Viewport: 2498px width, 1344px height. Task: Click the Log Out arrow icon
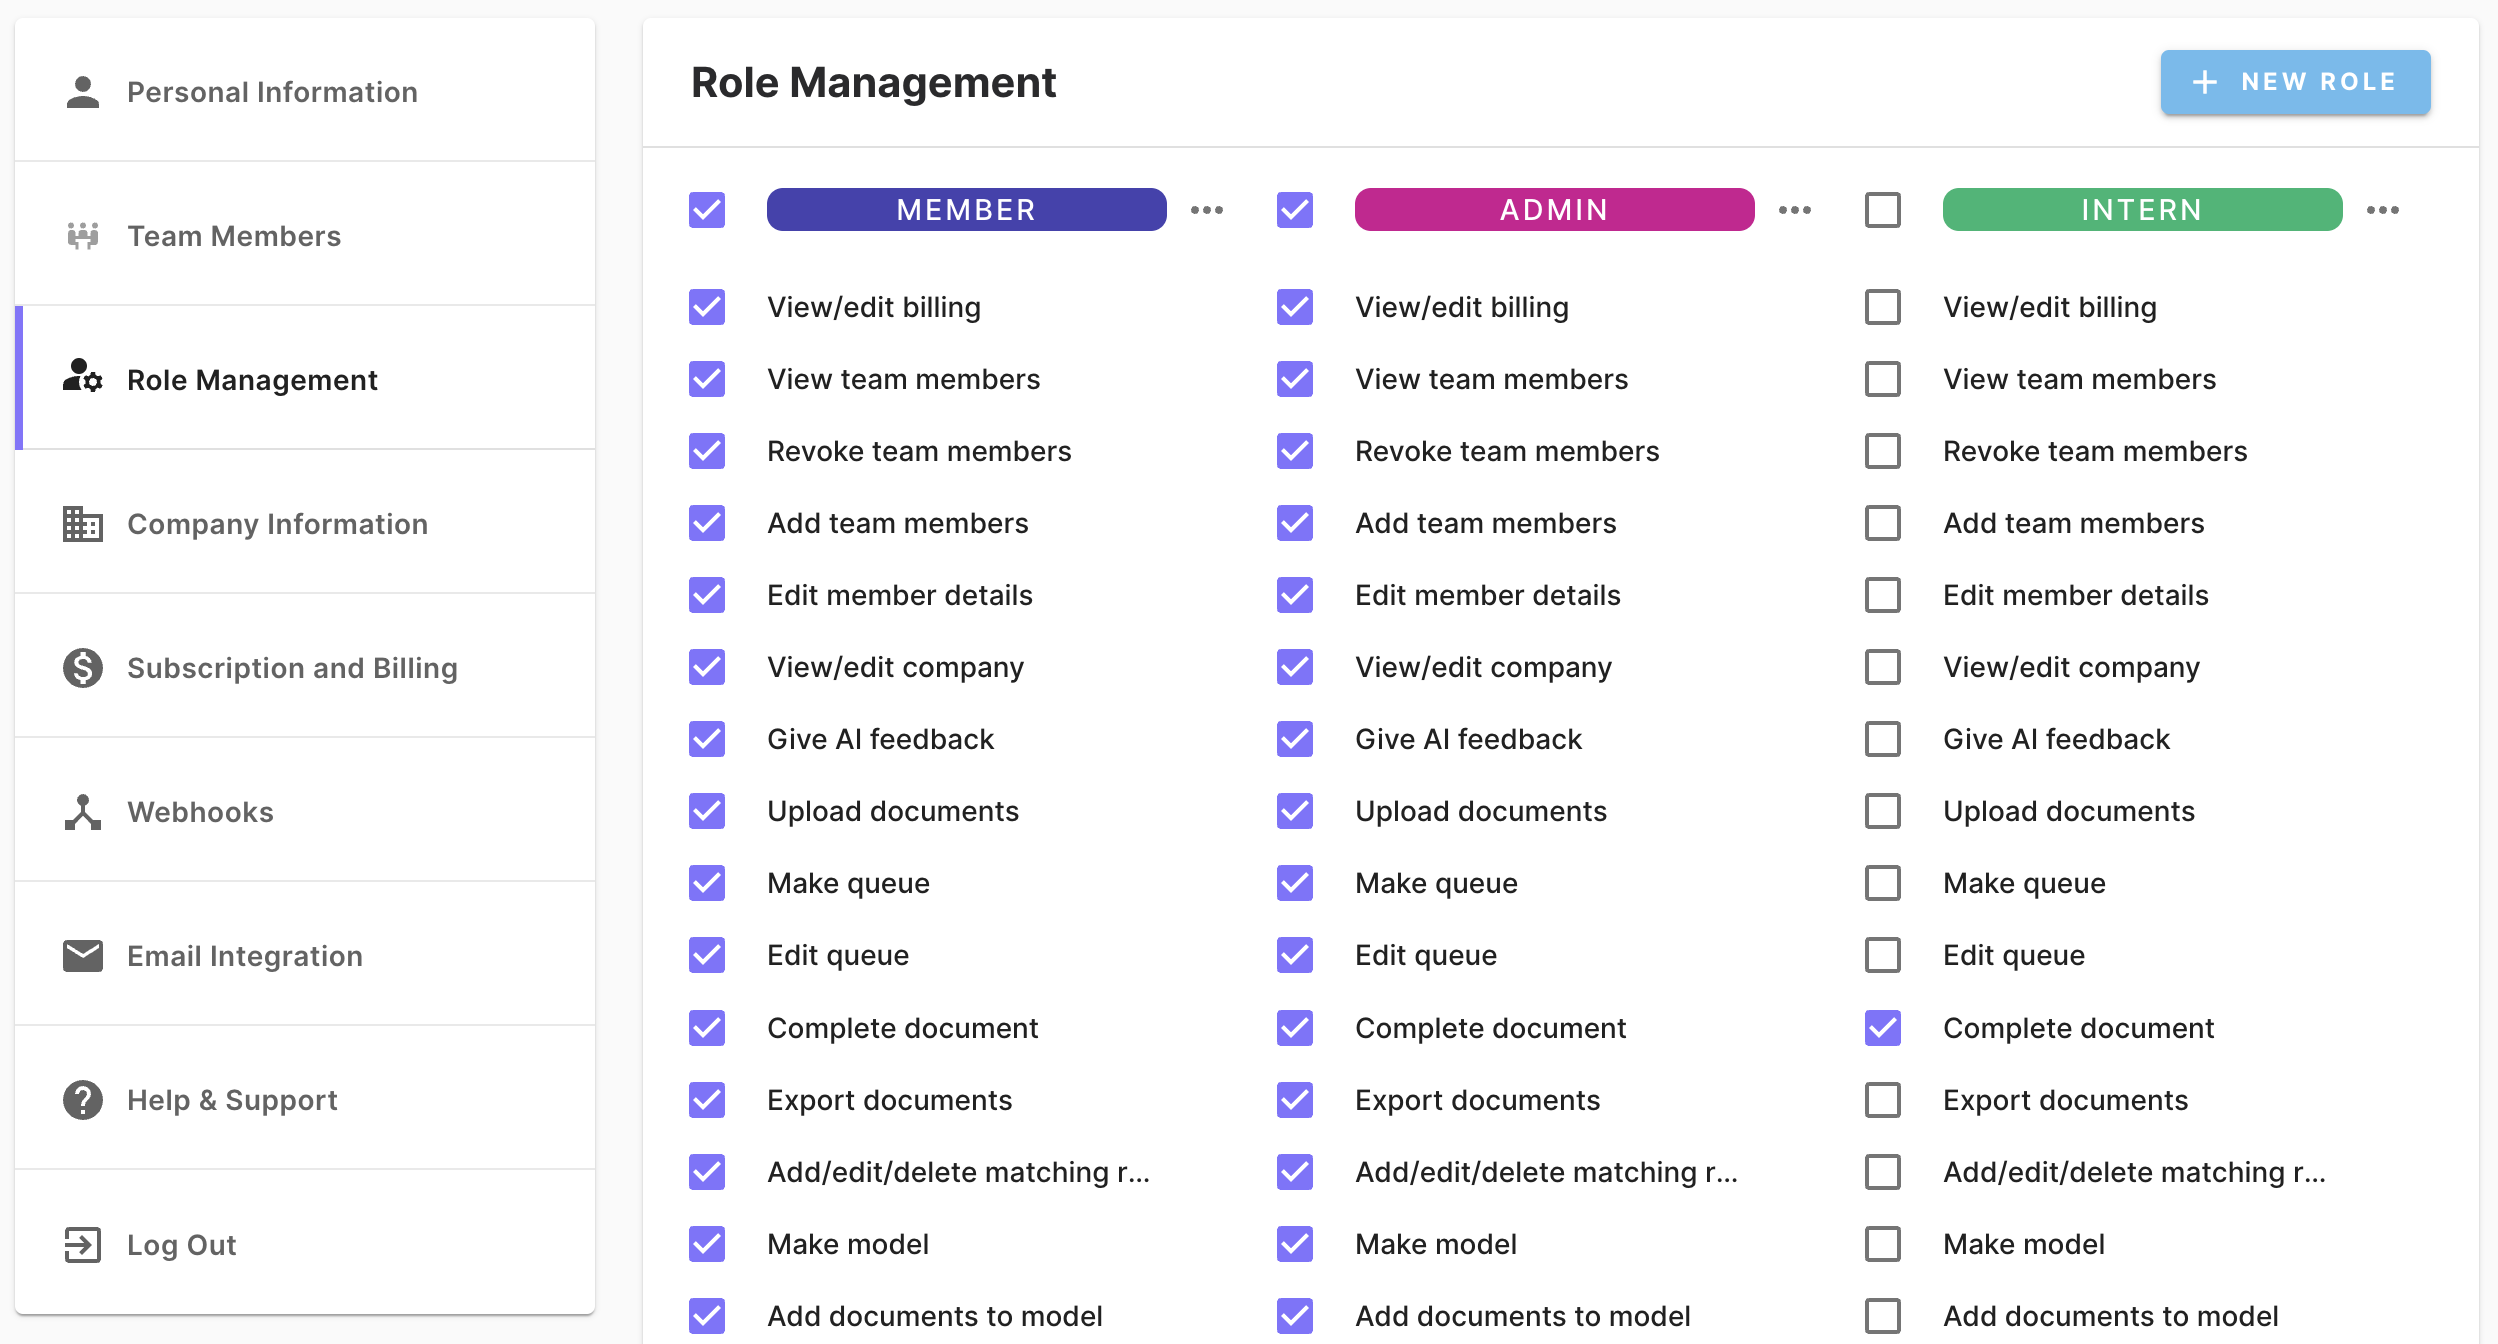[83, 1245]
